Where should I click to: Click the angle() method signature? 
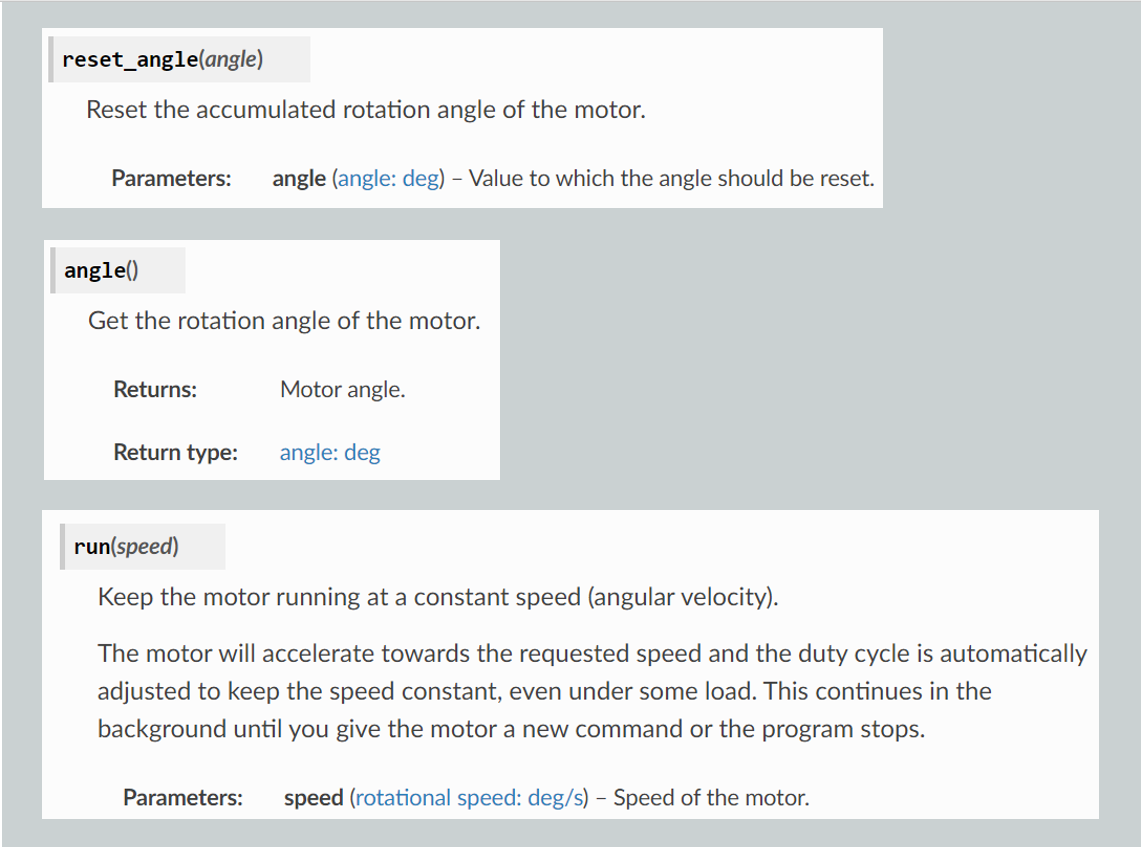pyautogui.click(x=100, y=270)
